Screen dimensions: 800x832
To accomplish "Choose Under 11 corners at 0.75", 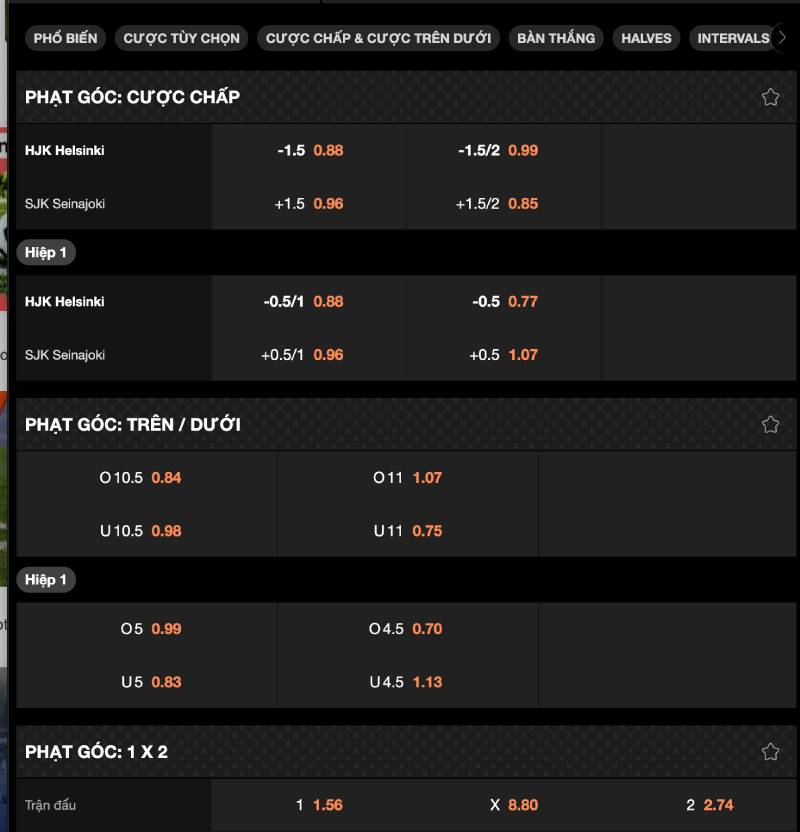I will pyautogui.click(x=408, y=531).
